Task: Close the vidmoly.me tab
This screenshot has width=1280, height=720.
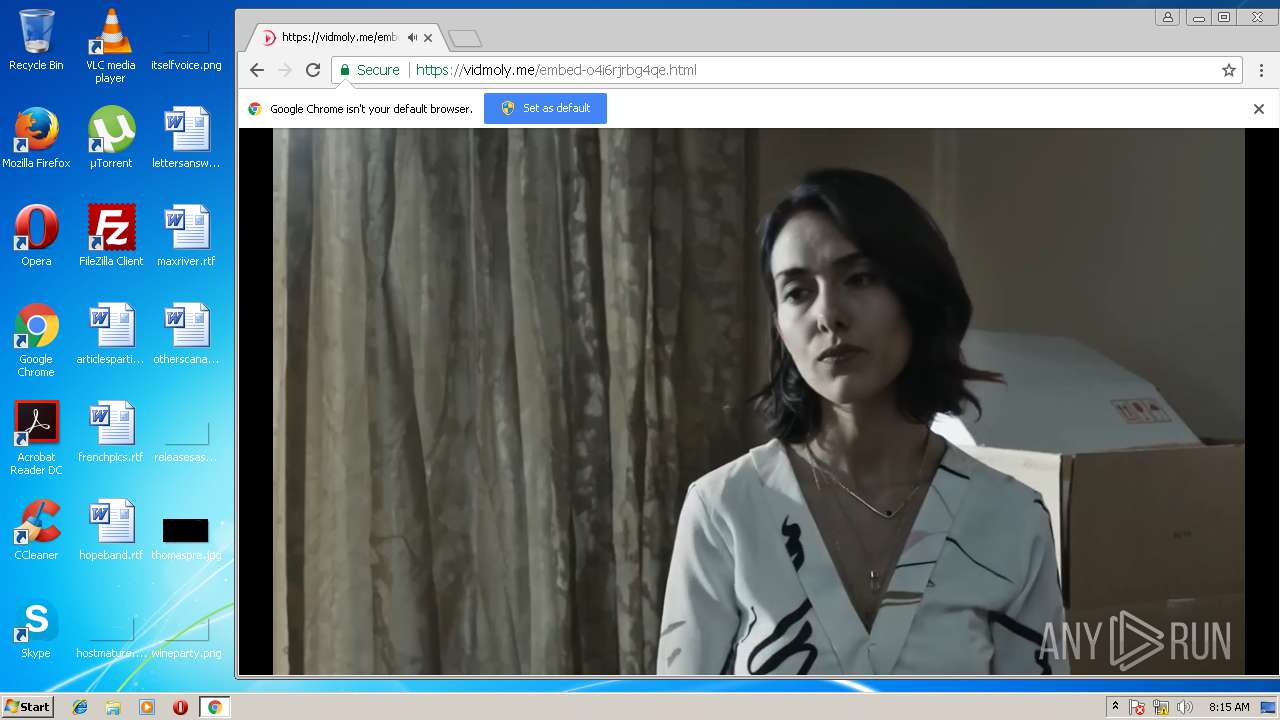Action: click(428, 38)
